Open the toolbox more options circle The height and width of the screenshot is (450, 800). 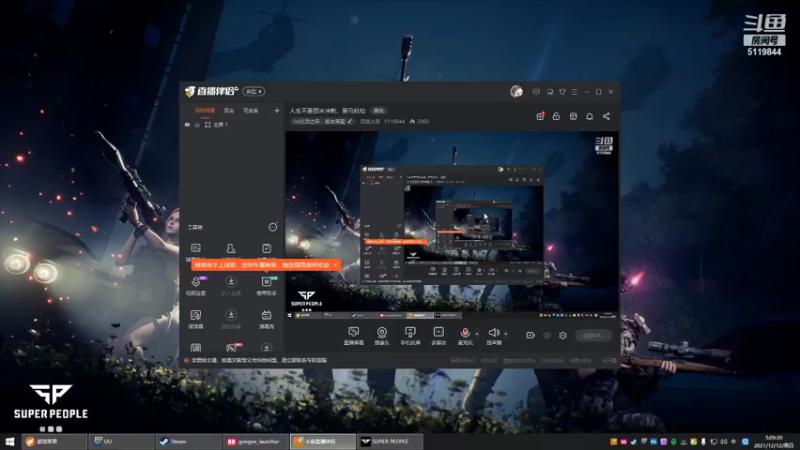(x=273, y=227)
